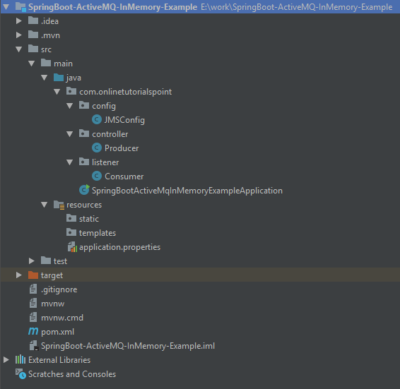Viewport: 400px width, 389px height.
Task: Collapse the main folder arrow
Action: (x=32, y=63)
